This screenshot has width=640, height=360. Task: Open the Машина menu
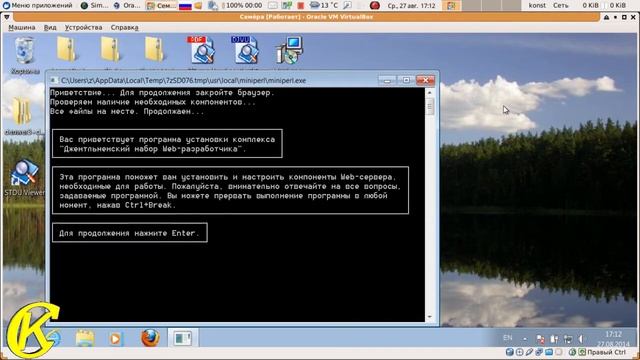[22, 28]
